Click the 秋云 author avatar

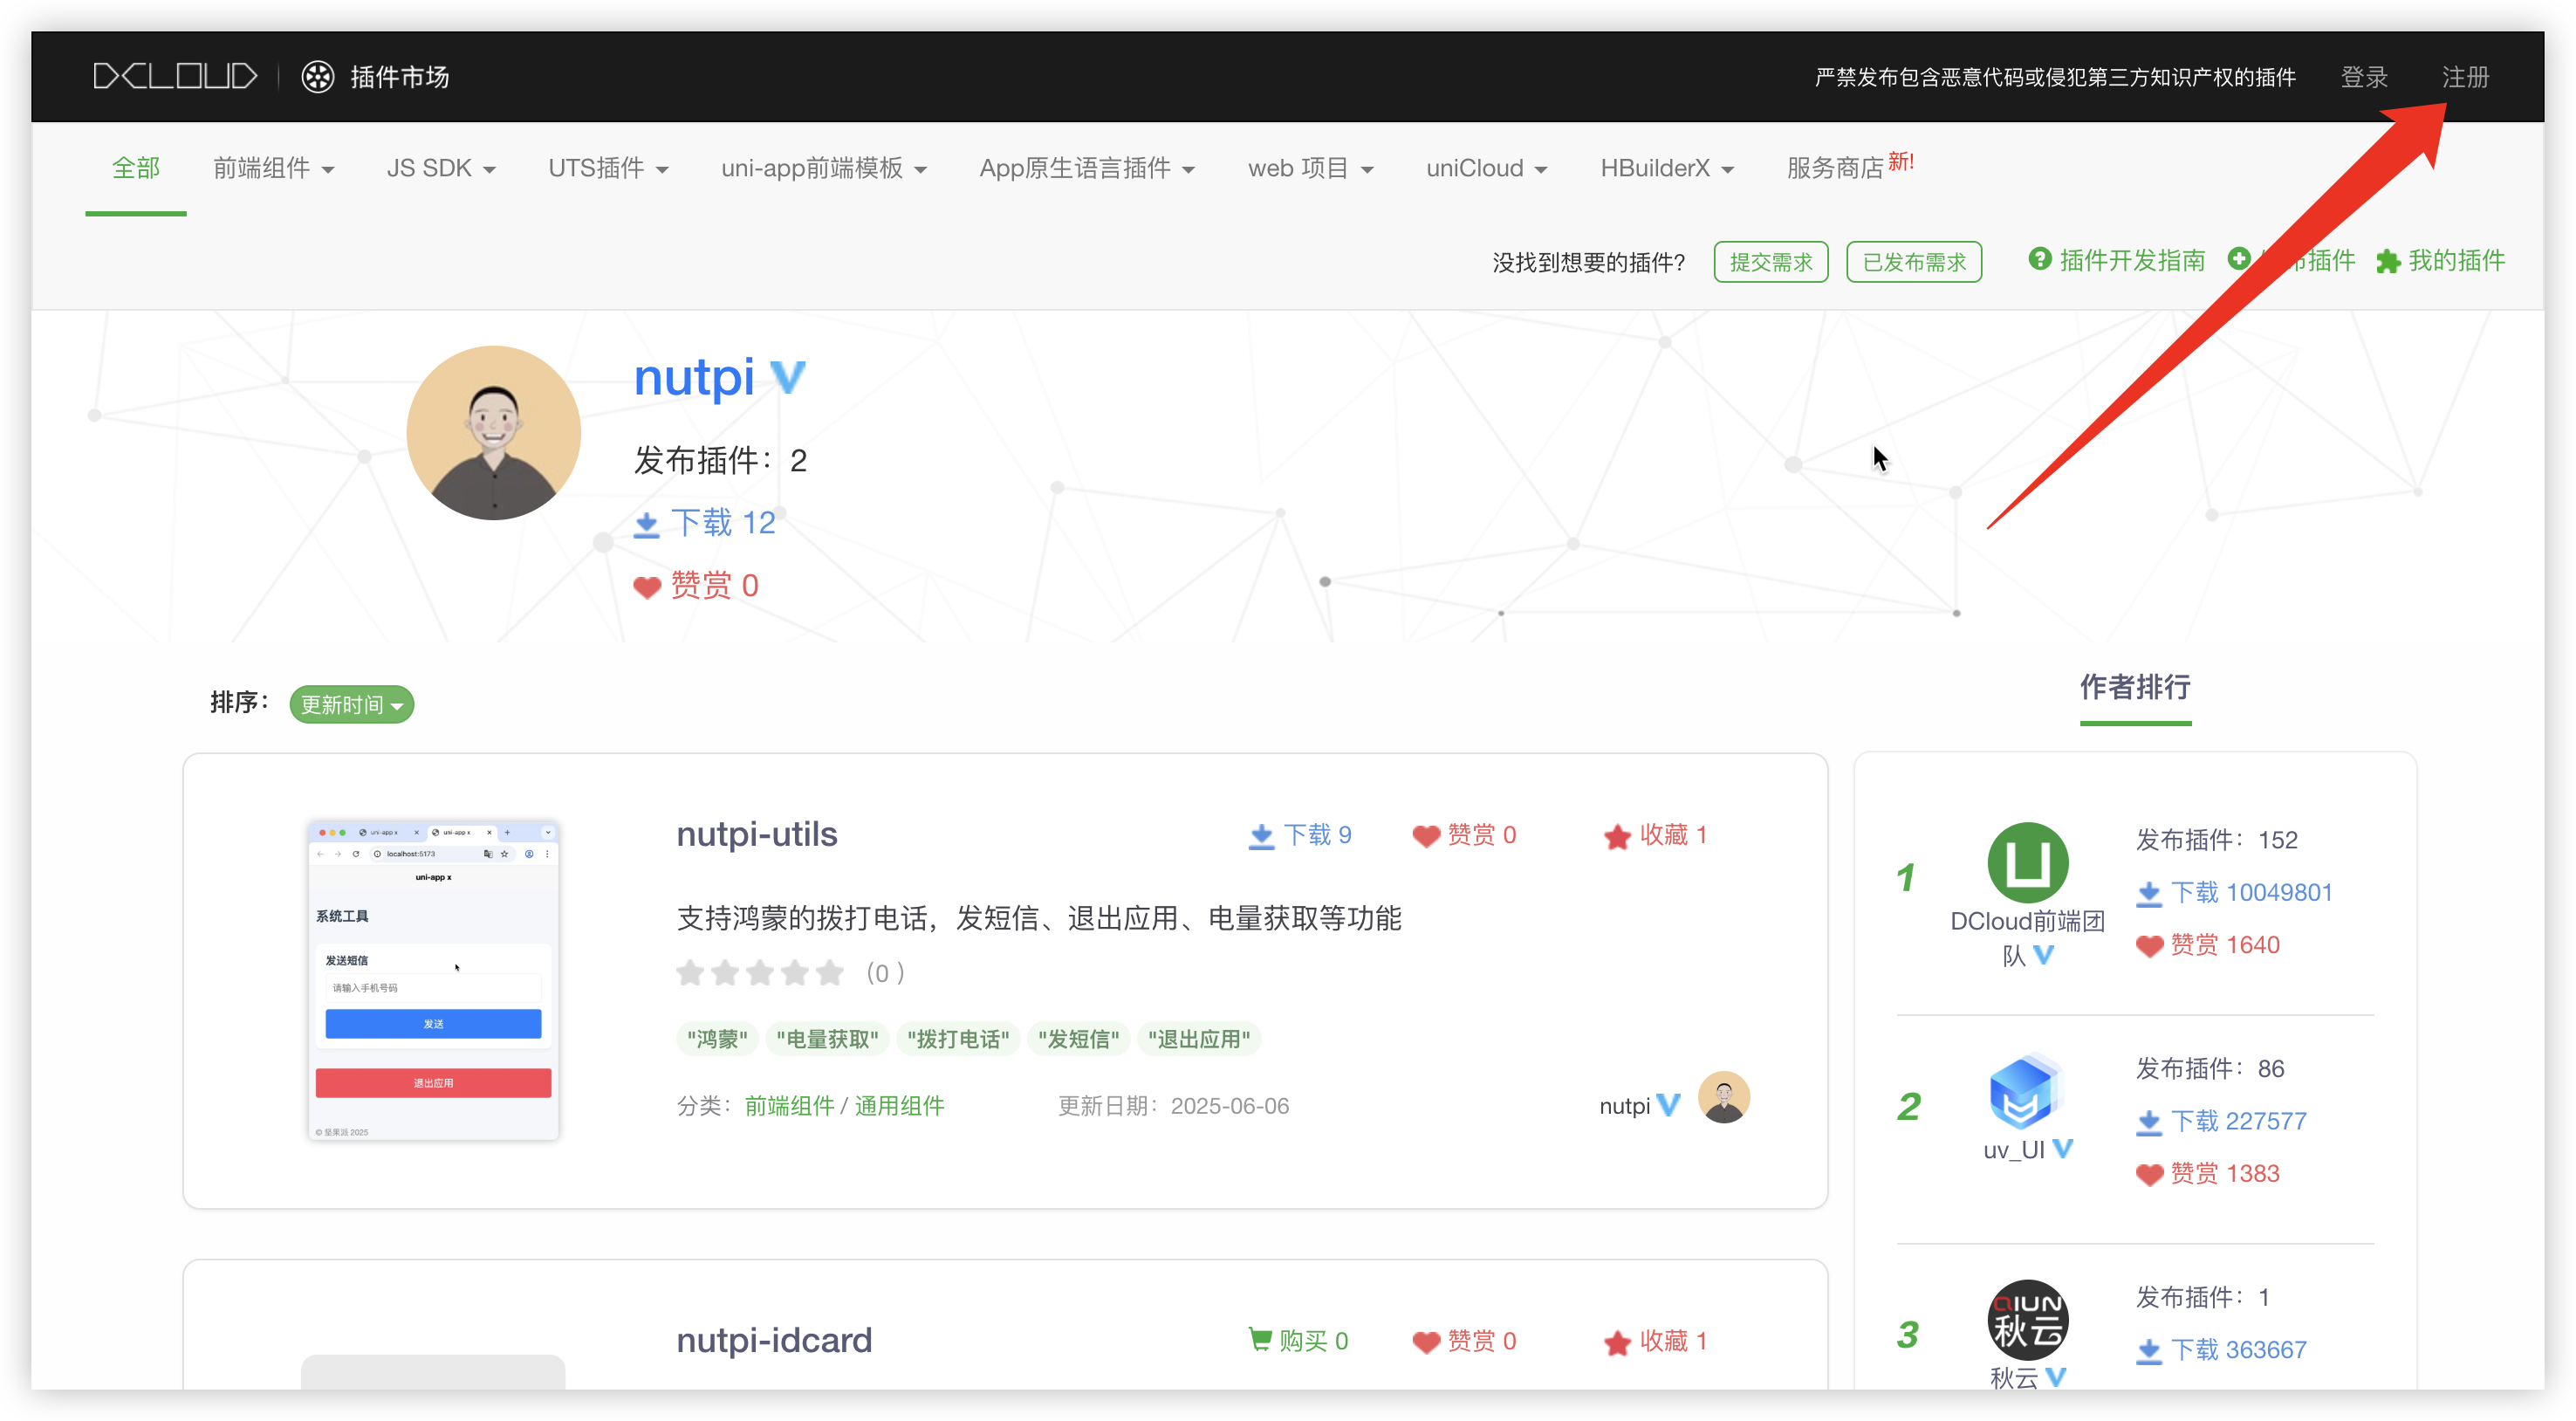pyautogui.click(x=2027, y=1319)
